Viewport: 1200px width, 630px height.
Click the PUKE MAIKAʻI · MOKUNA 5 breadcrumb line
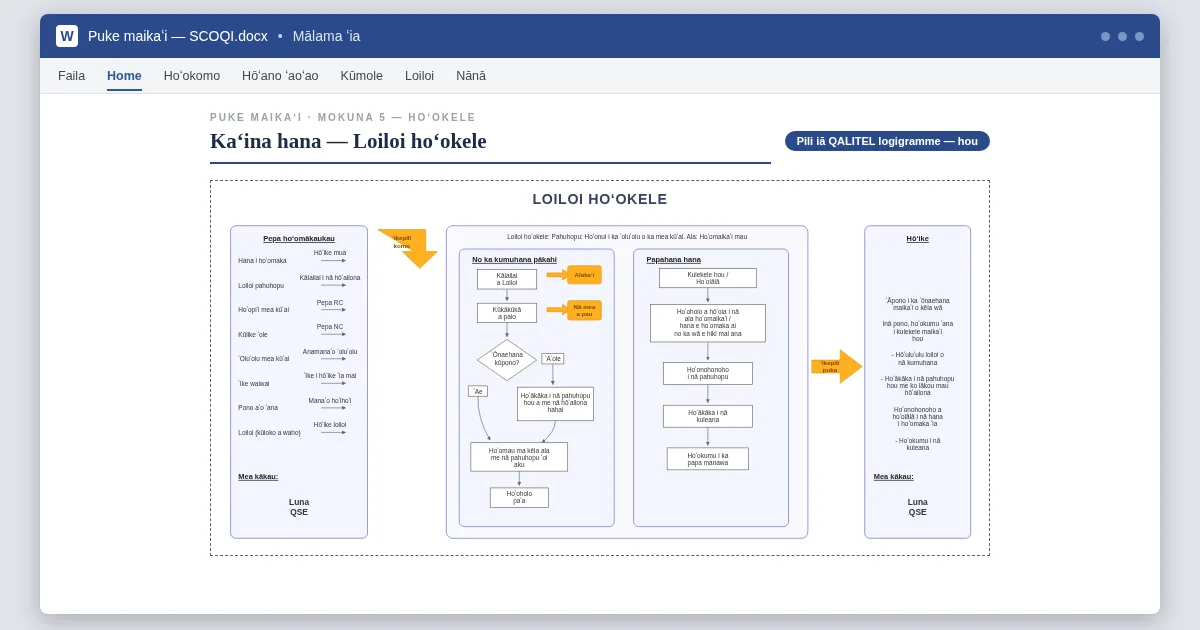(343, 117)
